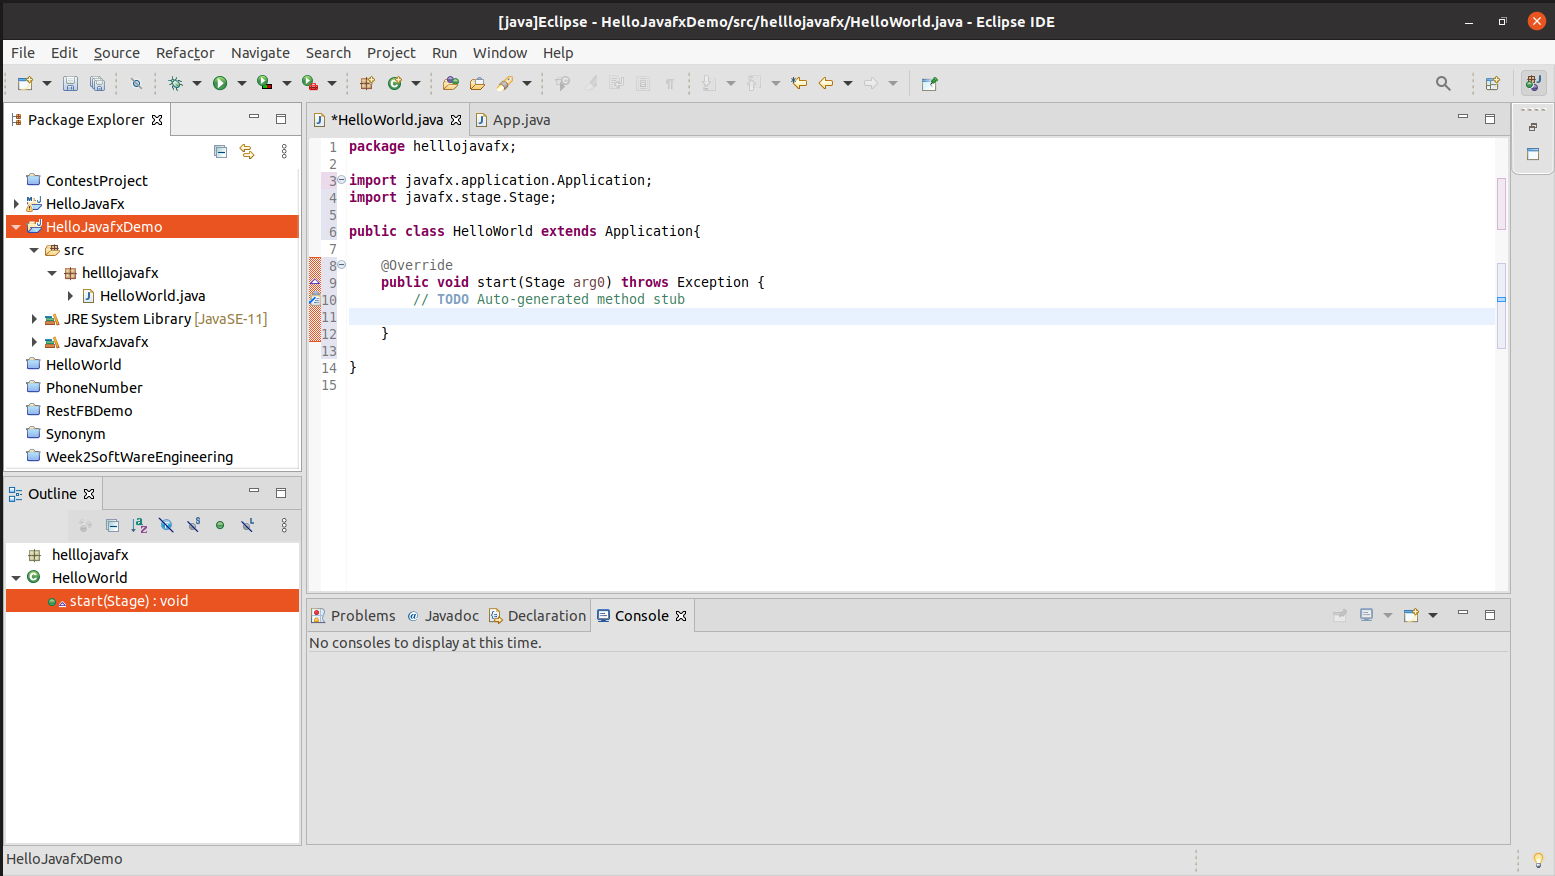Collapse the helllojavafx package in src
Image resolution: width=1555 pixels, height=876 pixels.
pyautogui.click(x=52, y=272)
